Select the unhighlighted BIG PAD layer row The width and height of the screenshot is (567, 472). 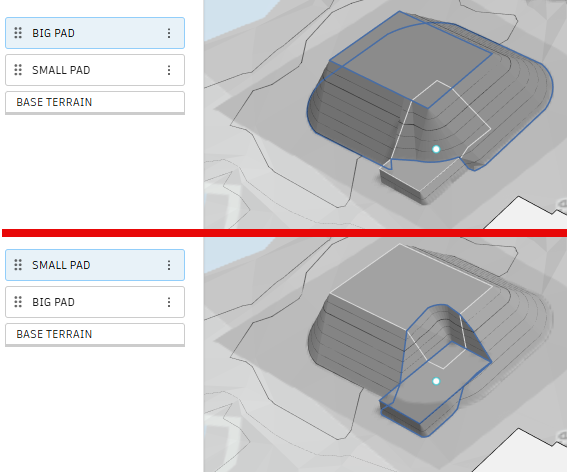click(95, 302)
